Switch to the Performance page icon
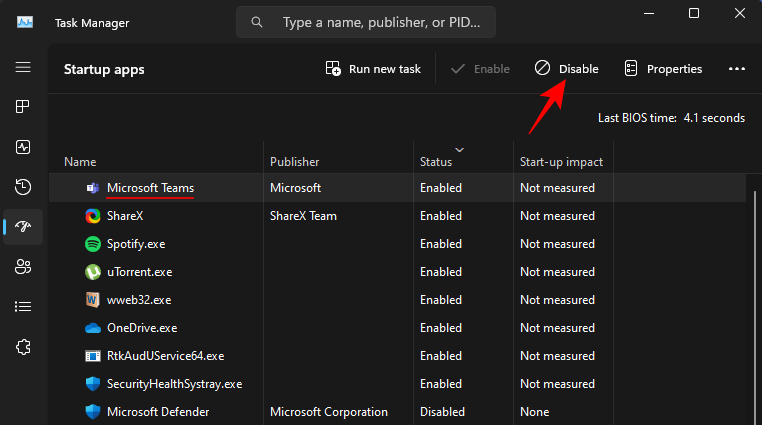762x425 pixels. click(23, 147)
